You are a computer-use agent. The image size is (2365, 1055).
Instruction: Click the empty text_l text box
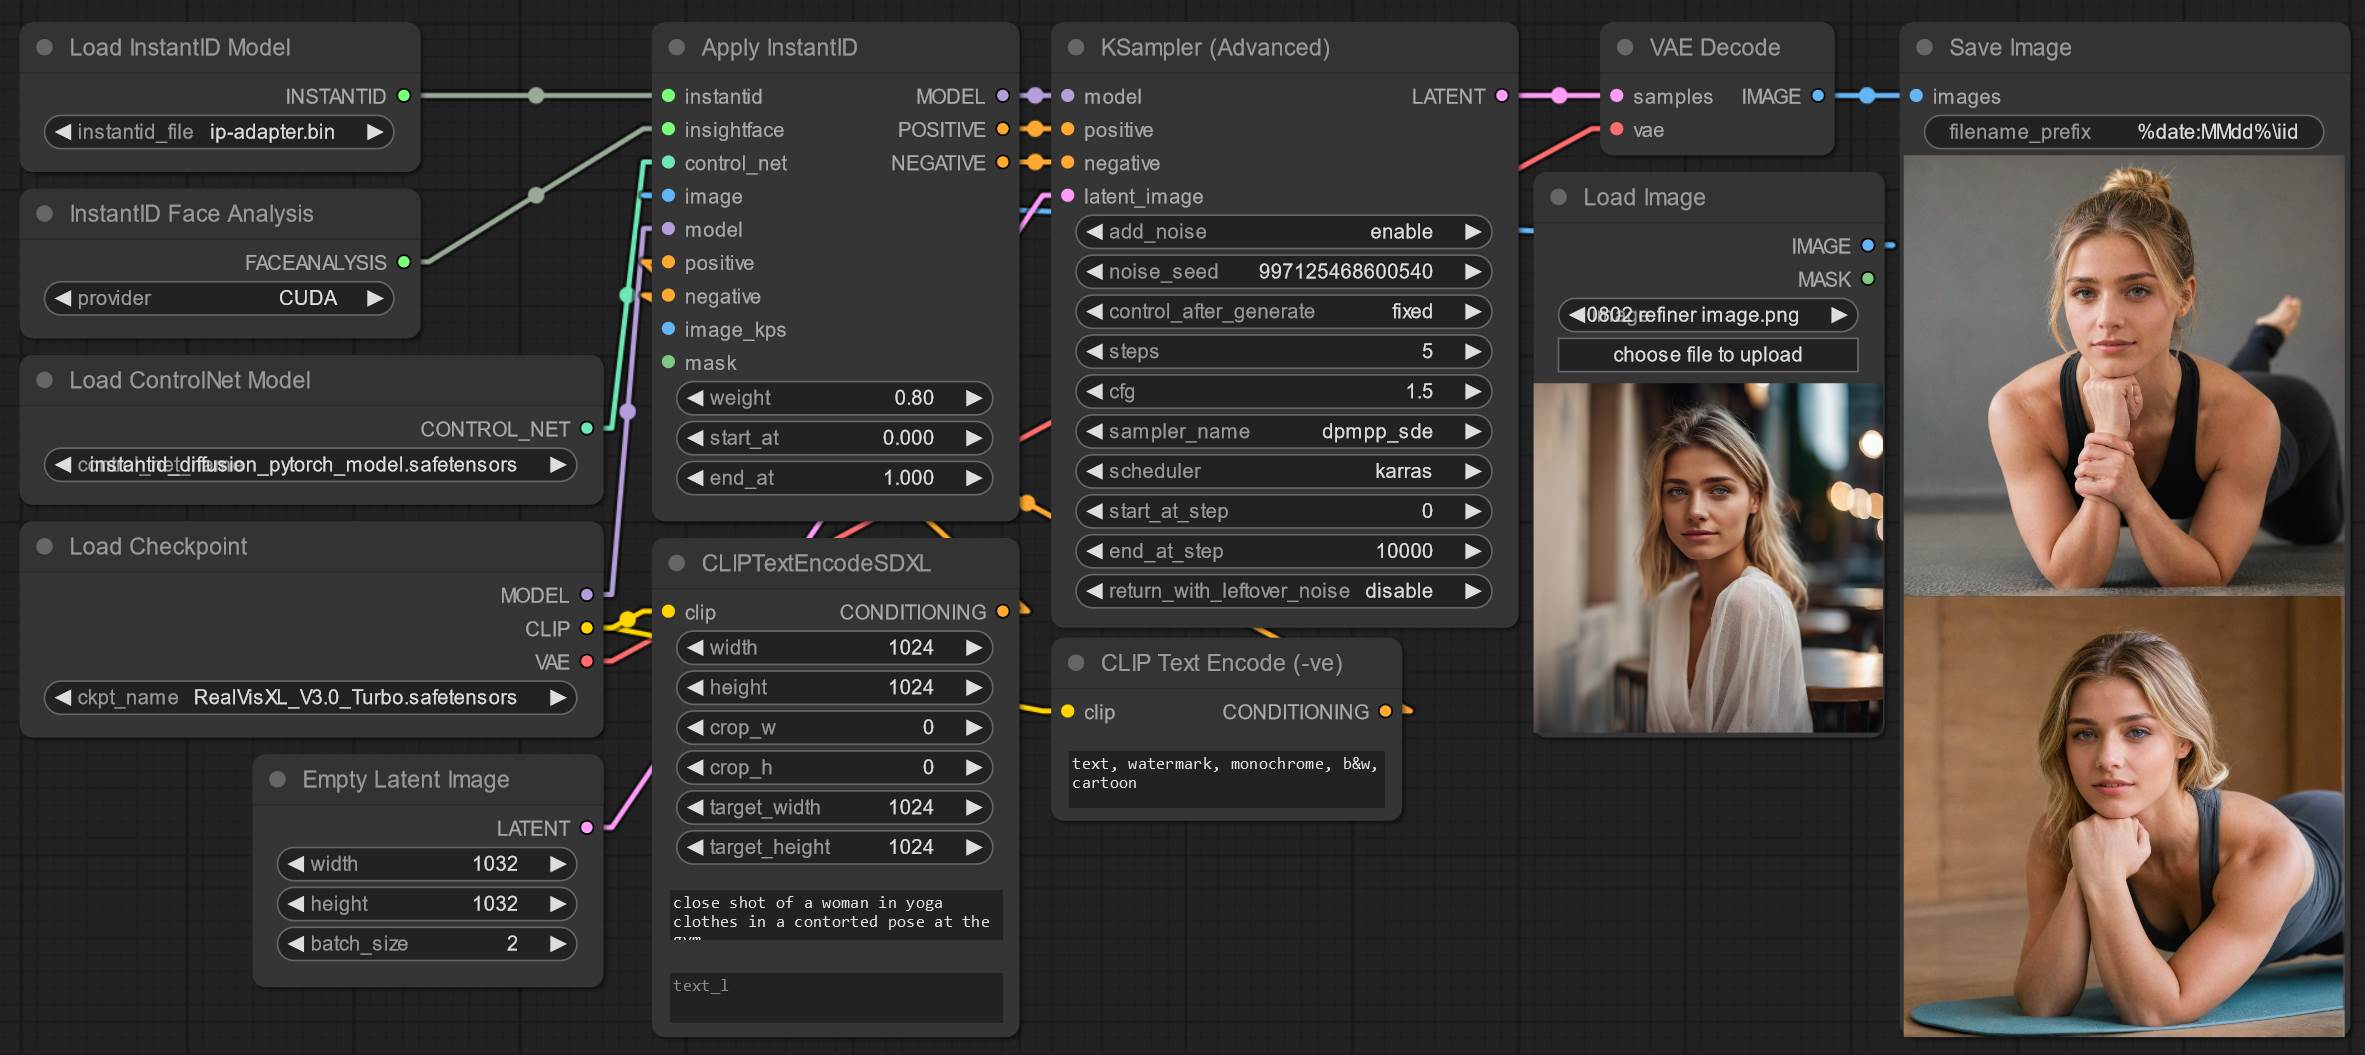[836, 997]
